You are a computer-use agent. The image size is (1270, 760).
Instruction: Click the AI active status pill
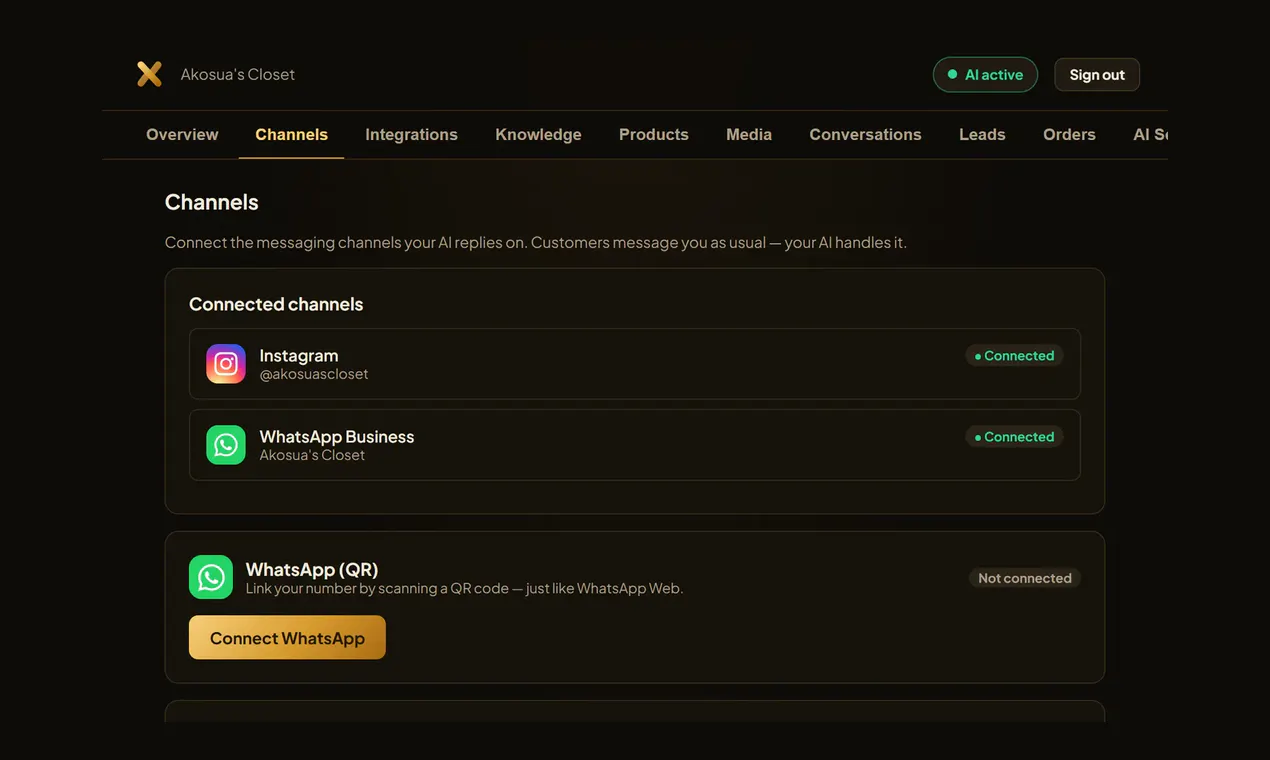coord(985,75)
